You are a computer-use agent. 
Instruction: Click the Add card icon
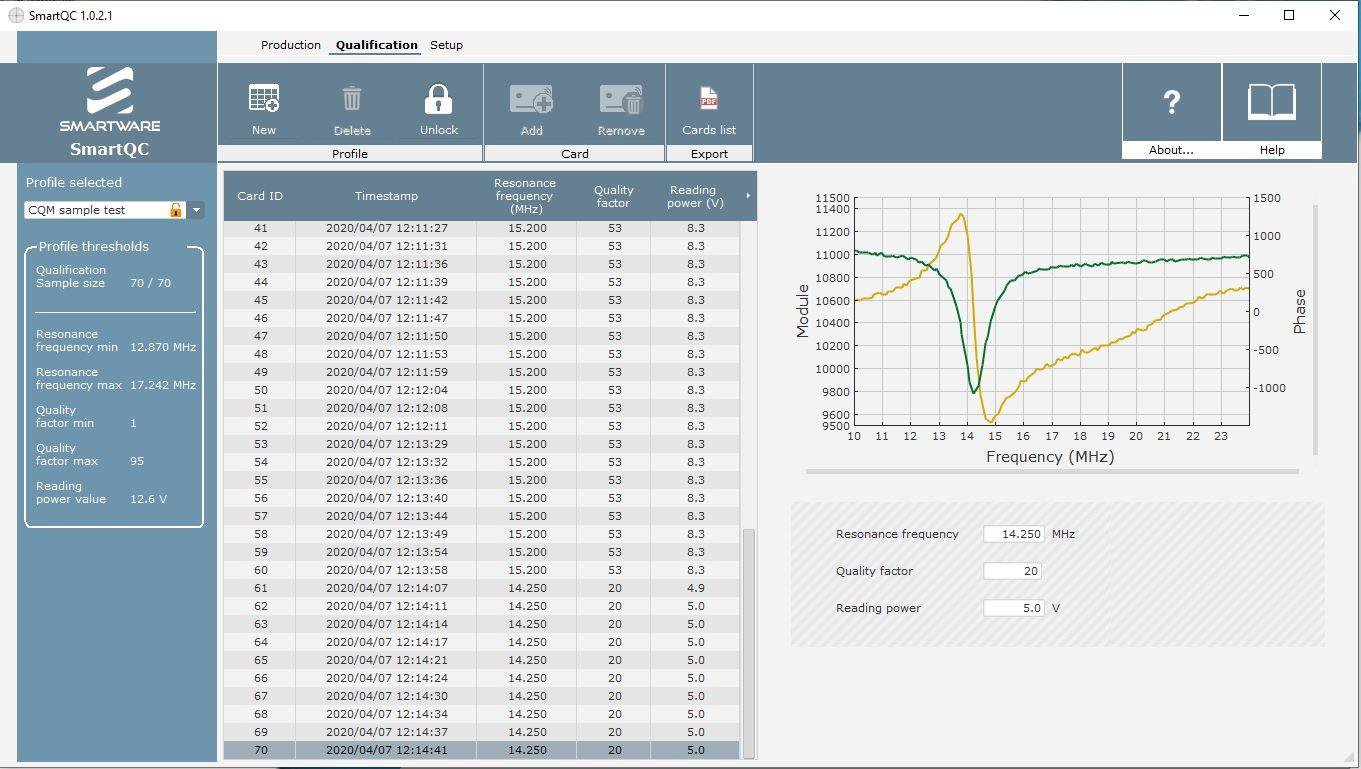[531, 100]
